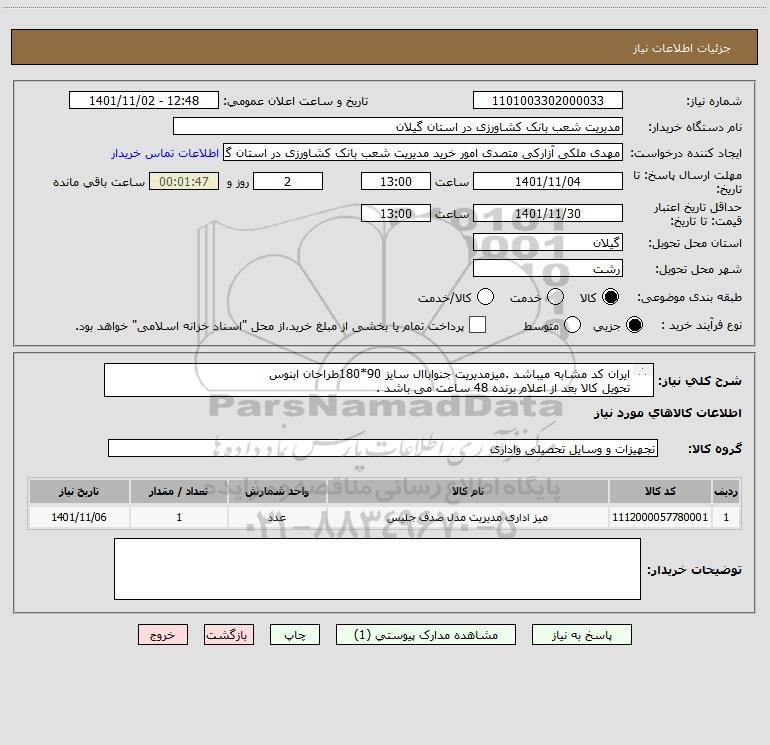Click the اطلاعات کالاهای مورد نیاز heading
The width and height of the screenshot is (770, 745).
point(667,413)
